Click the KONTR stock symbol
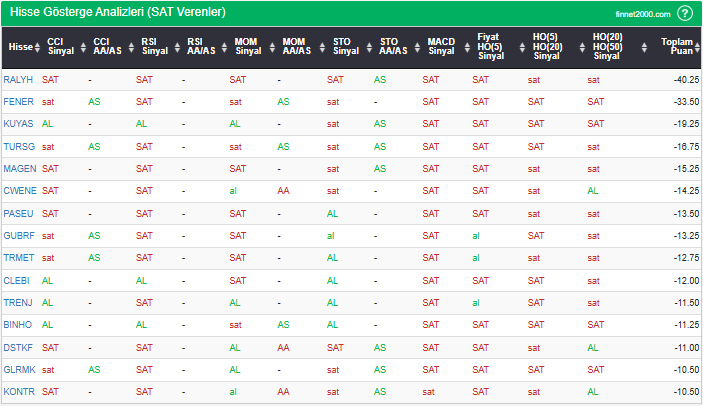This screenshot has height=406, width=703. [x=18, y=391]
